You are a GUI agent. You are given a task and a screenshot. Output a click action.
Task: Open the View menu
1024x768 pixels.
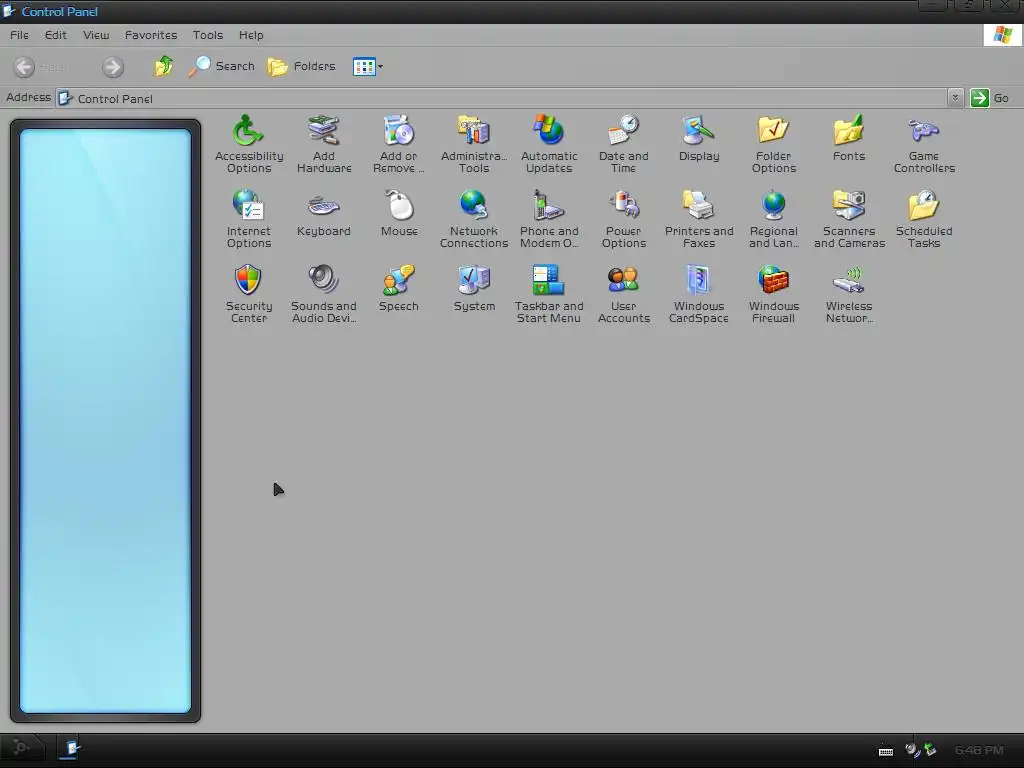click(x=96, y=35)
